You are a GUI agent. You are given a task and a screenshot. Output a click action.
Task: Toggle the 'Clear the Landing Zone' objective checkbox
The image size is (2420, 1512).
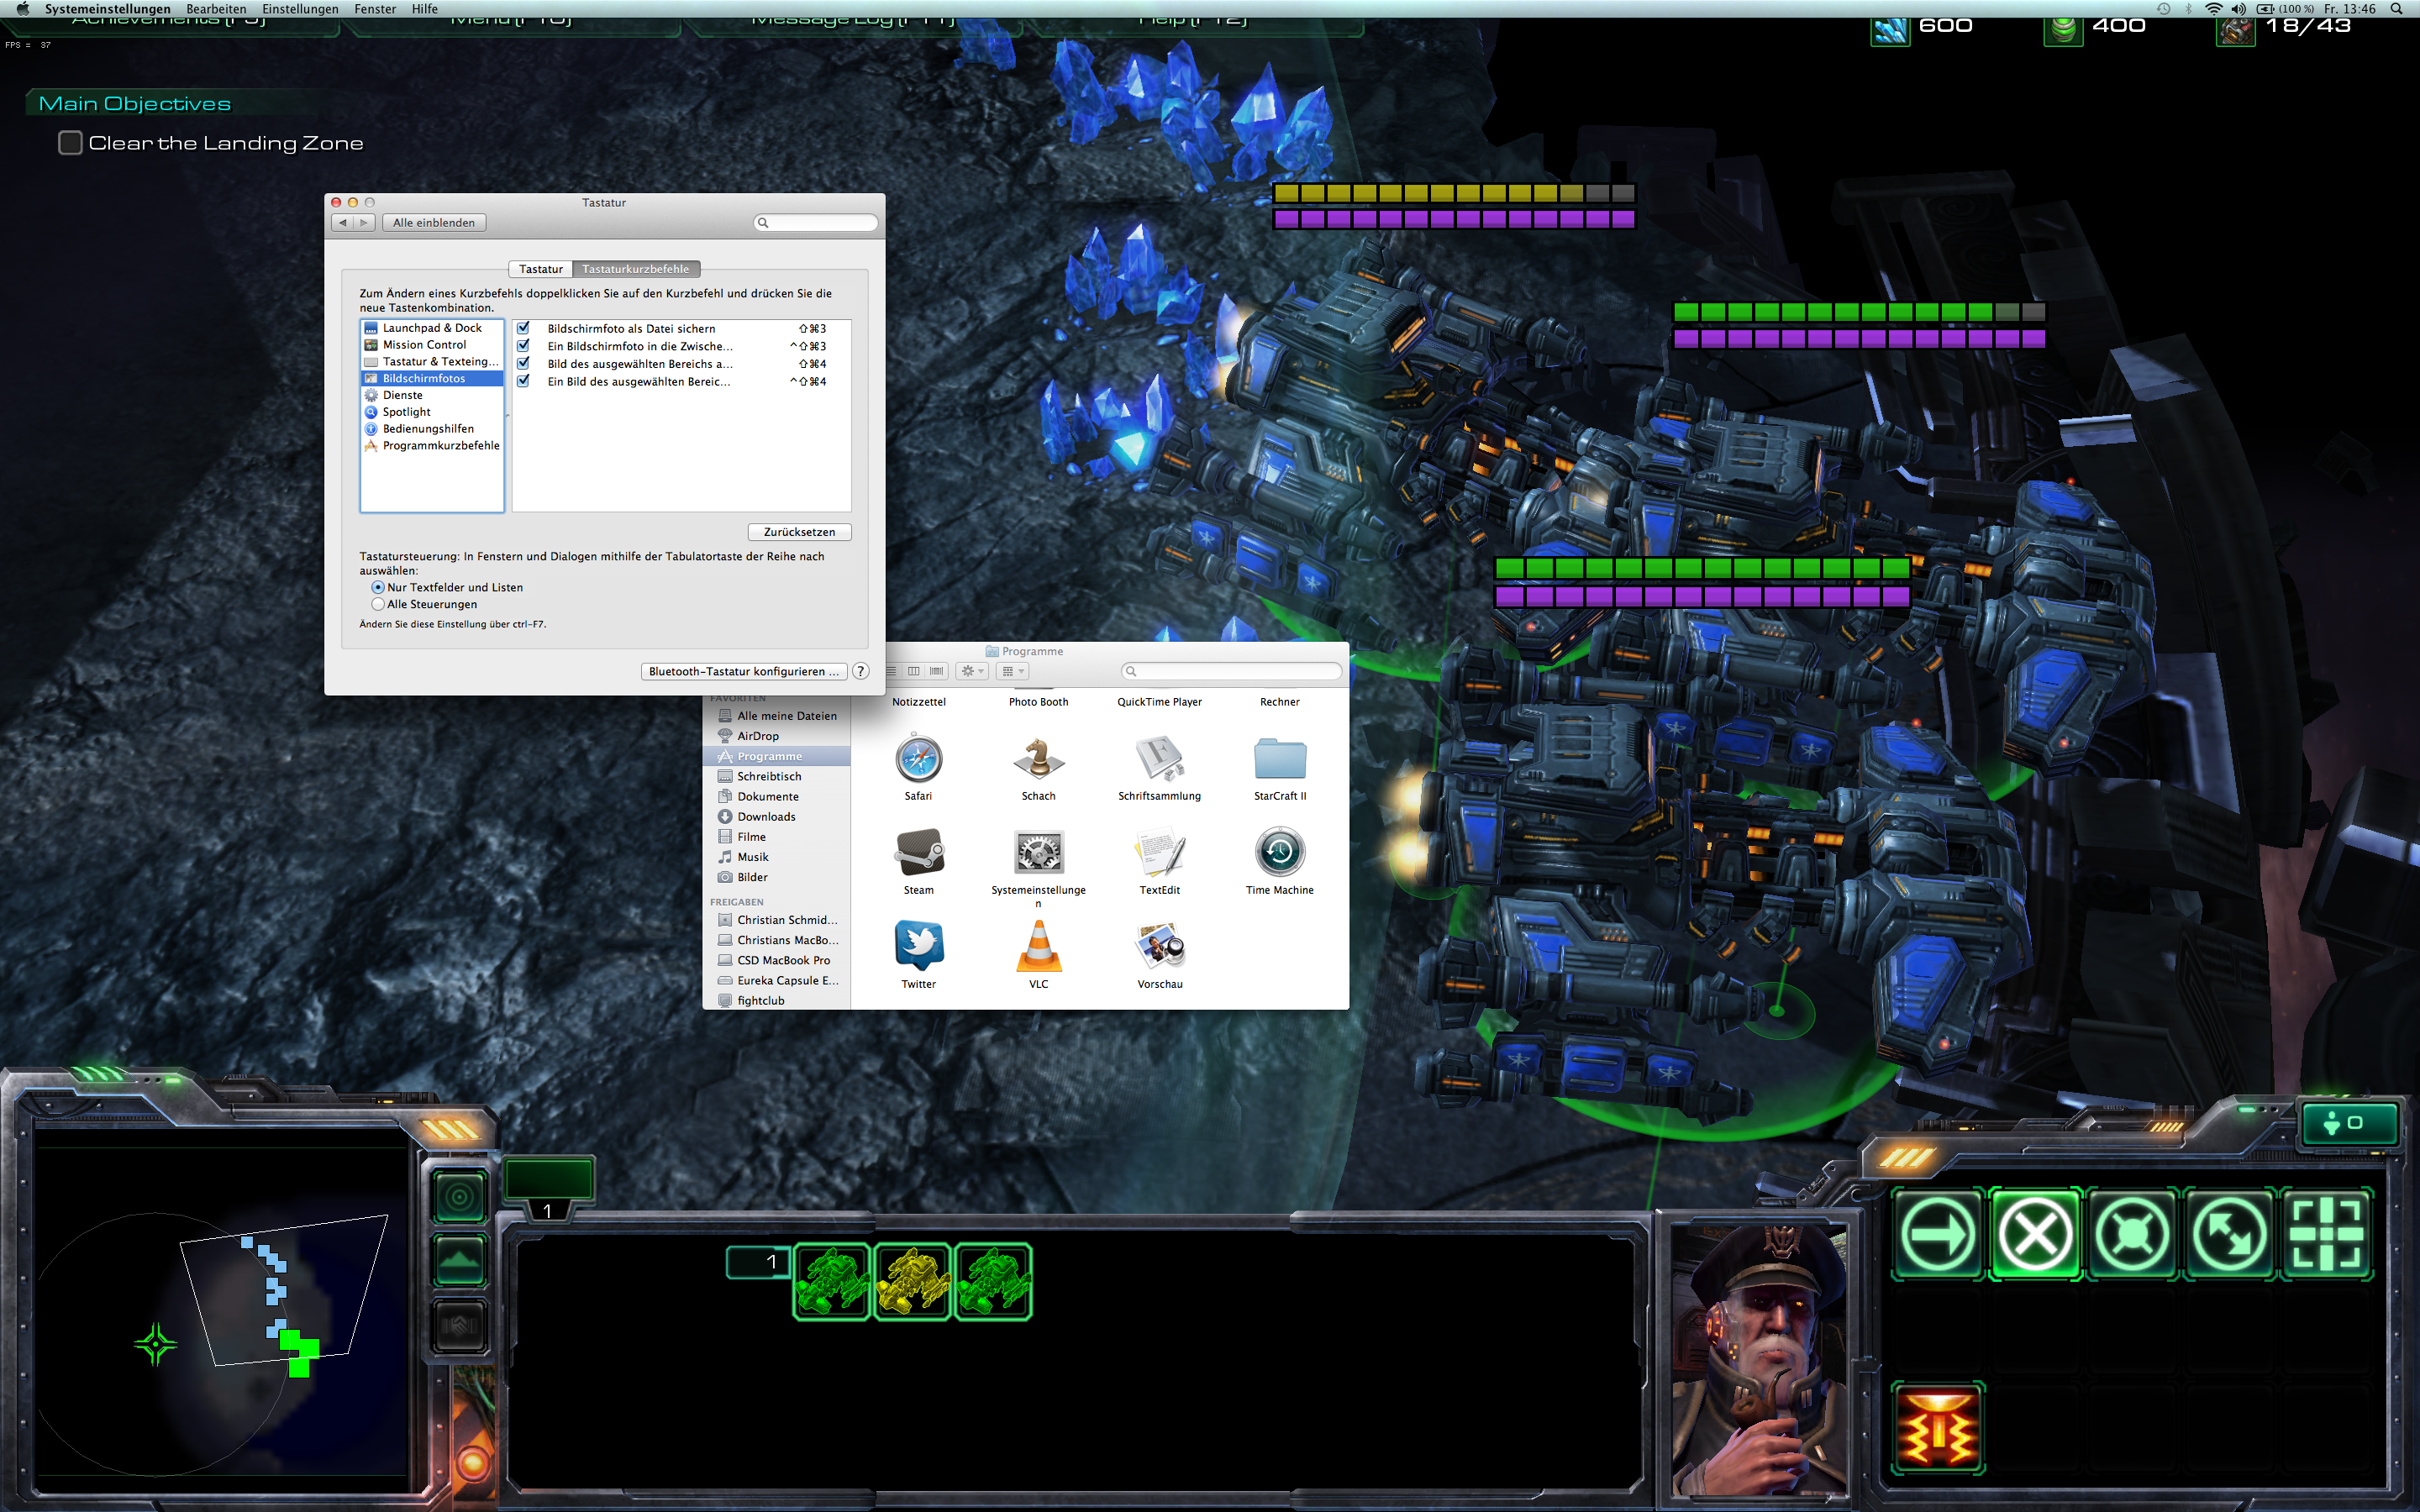coord(70,143)
